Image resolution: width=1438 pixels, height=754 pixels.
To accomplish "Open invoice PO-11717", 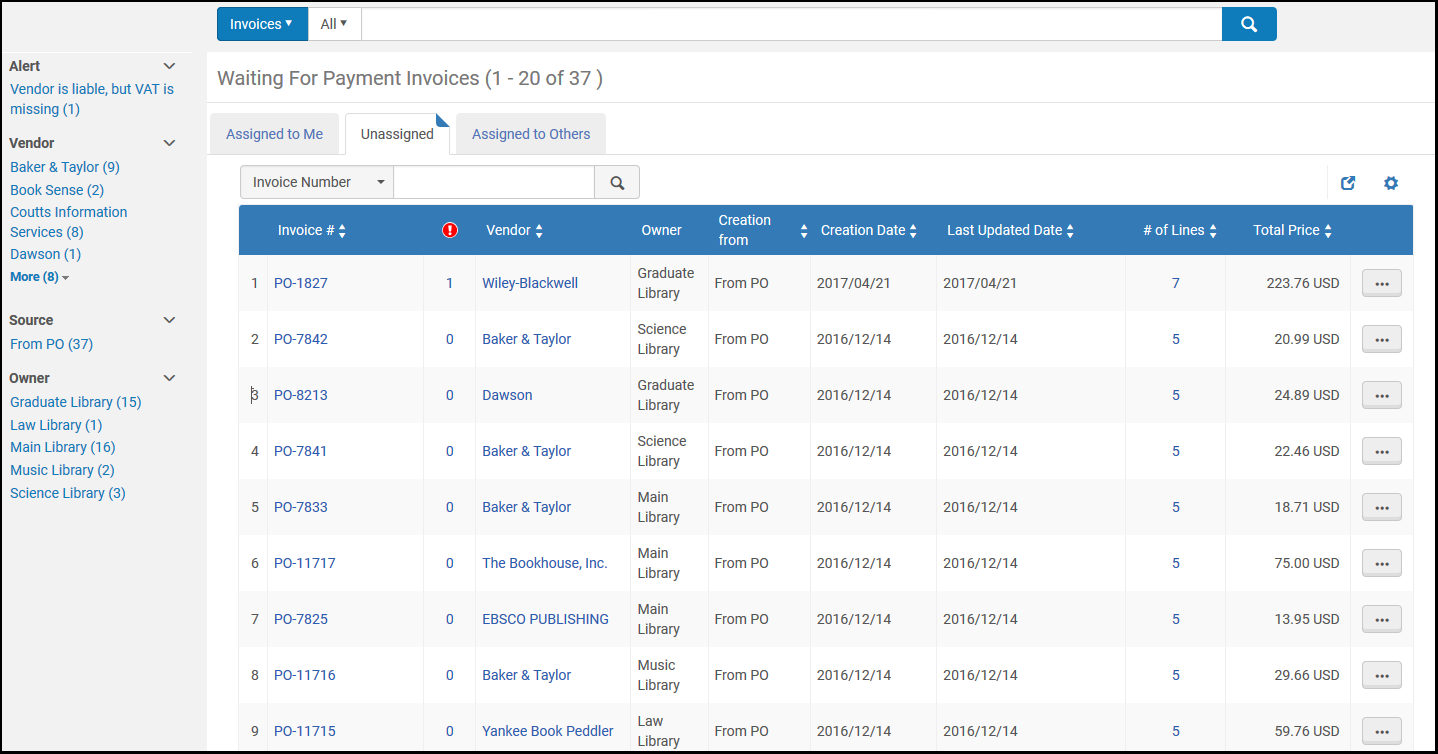I will pyautogui.click(x=305, y=563).
